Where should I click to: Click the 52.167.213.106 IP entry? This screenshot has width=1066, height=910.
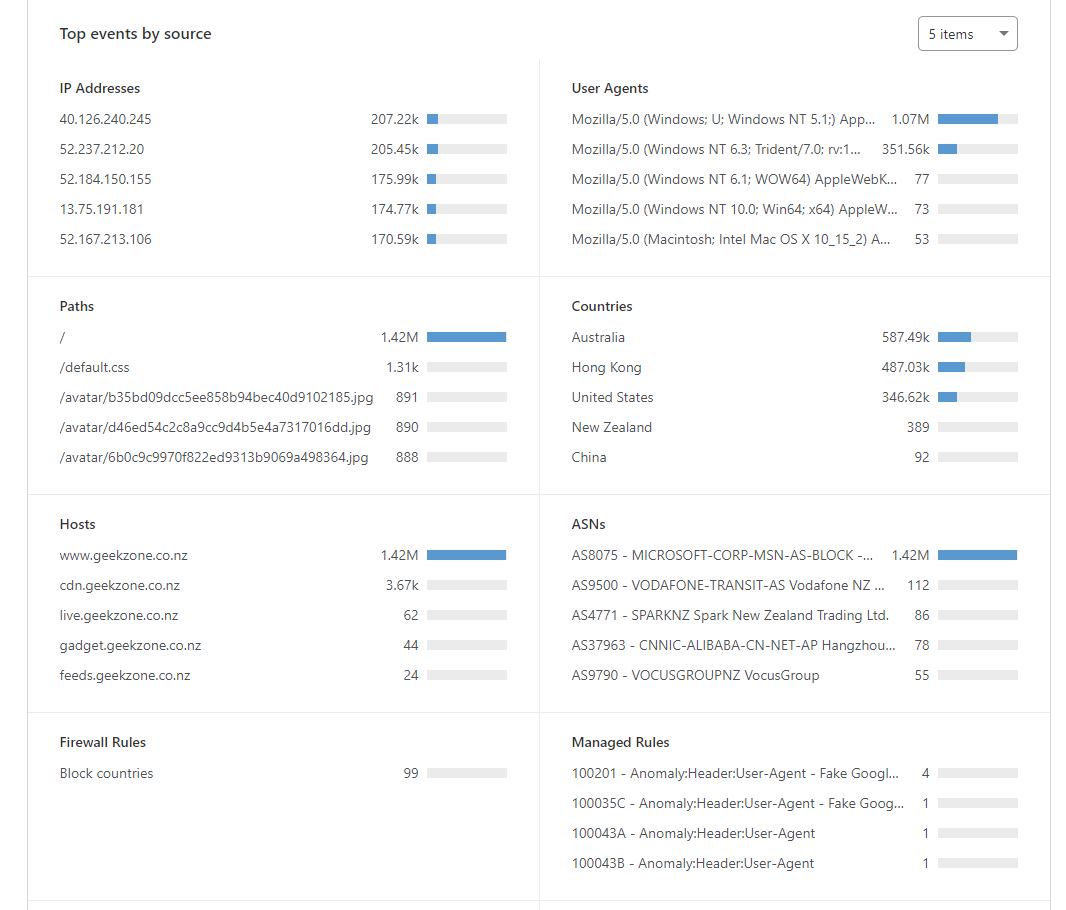(105, 239)
